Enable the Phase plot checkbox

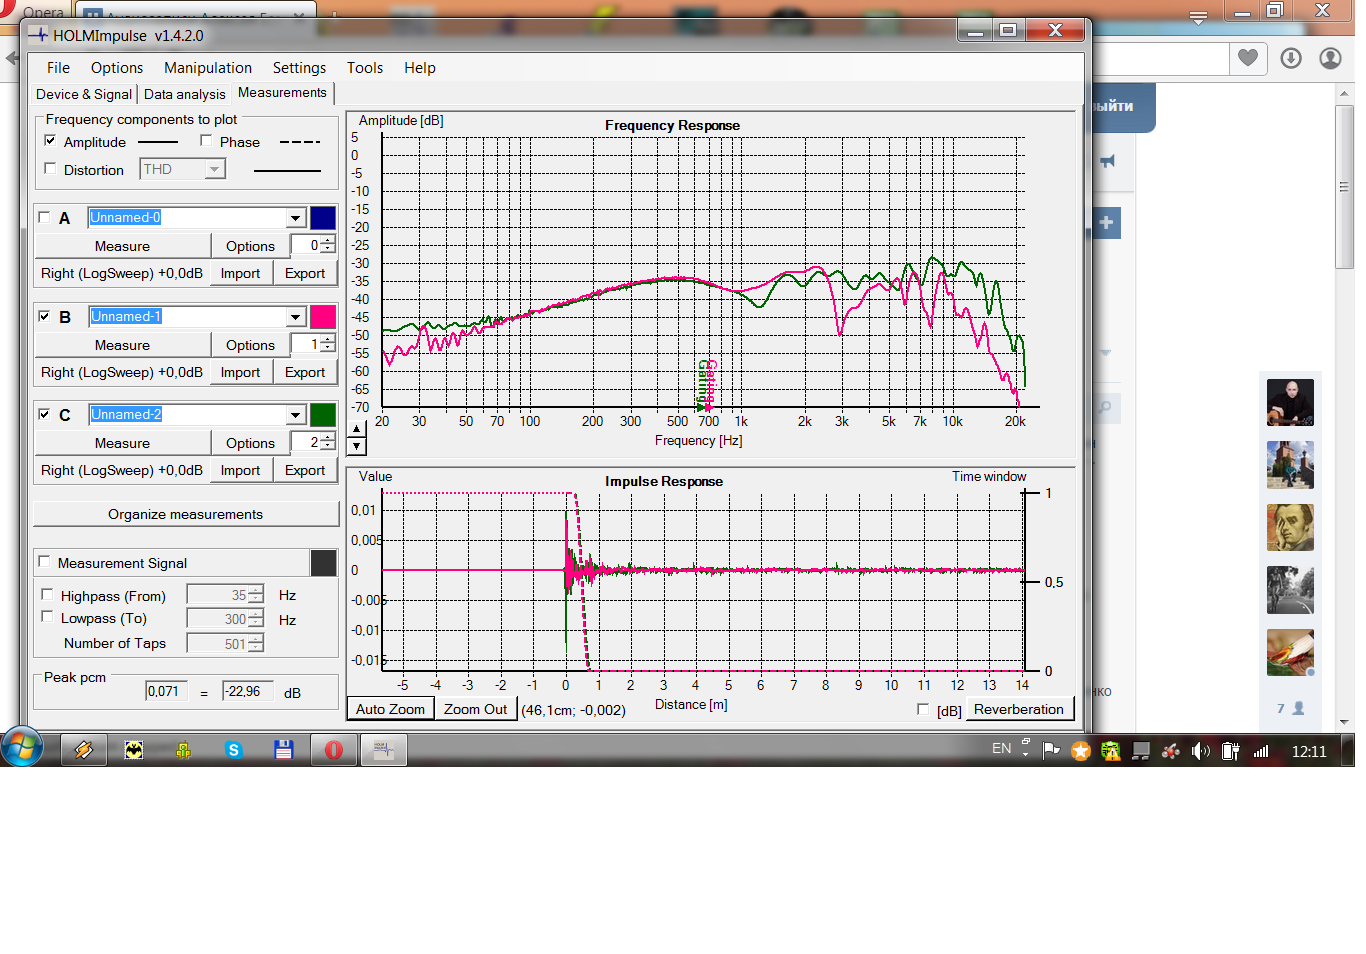click(206, 141)
